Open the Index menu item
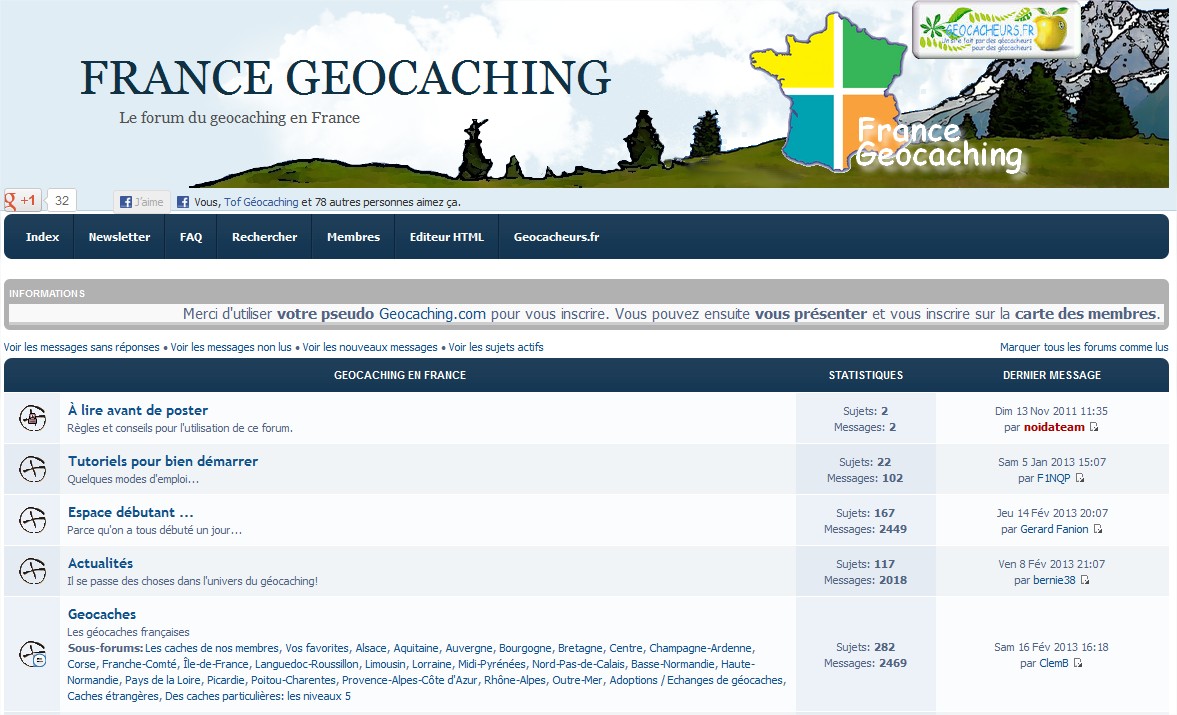 tap(42, 237)
